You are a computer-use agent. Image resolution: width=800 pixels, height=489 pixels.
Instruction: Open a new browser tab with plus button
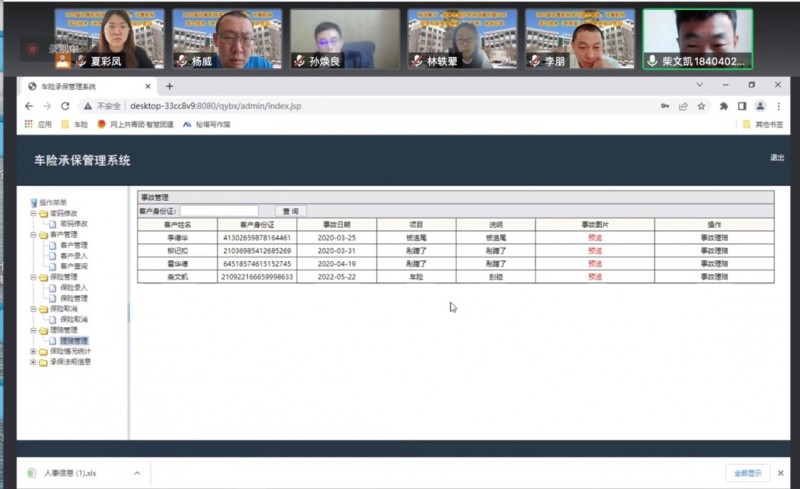(x=170, y=87)
